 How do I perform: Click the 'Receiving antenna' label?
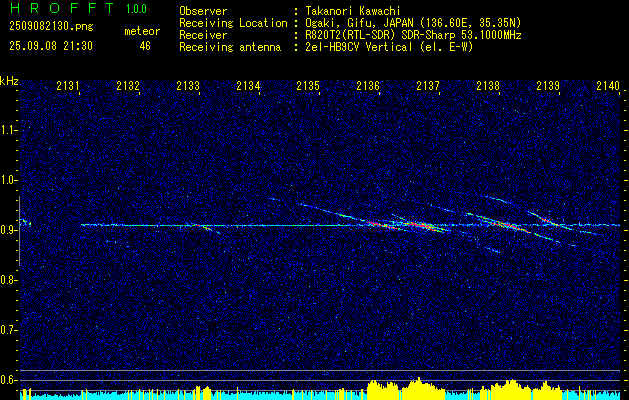pyautogui.click(x=230, y=47)
